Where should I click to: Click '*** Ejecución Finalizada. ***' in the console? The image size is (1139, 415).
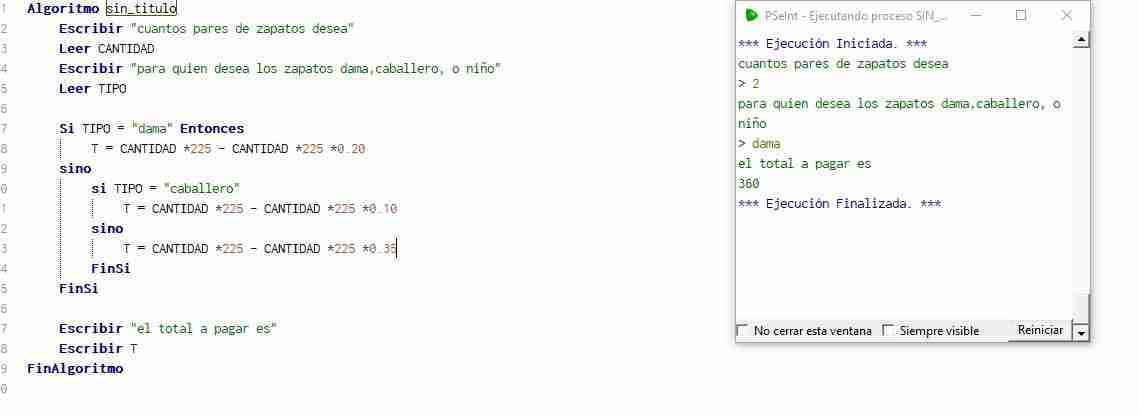coord(840,204)
